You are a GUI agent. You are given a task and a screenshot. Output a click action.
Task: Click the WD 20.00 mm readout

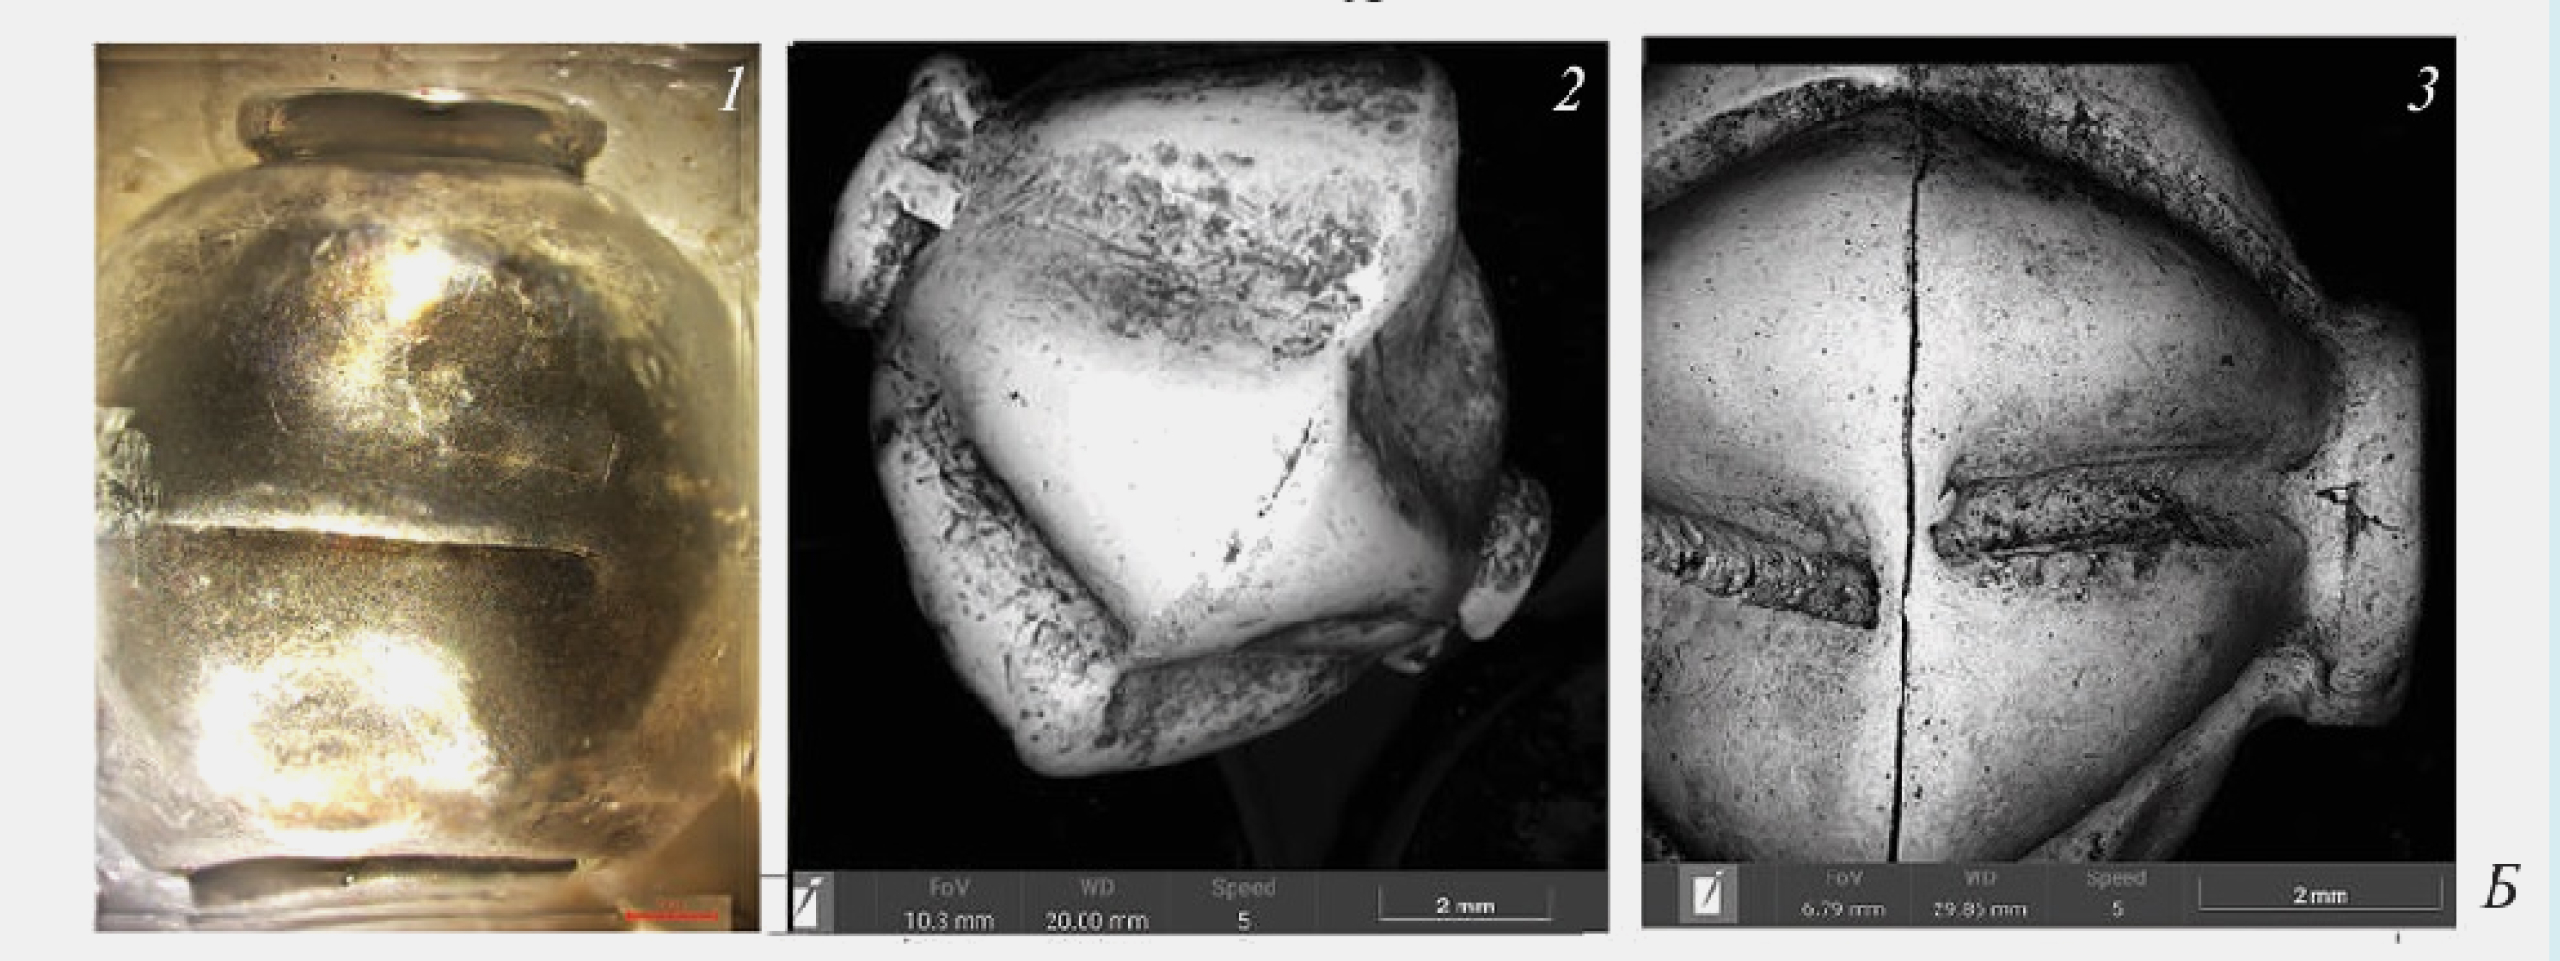(1096, 919)
